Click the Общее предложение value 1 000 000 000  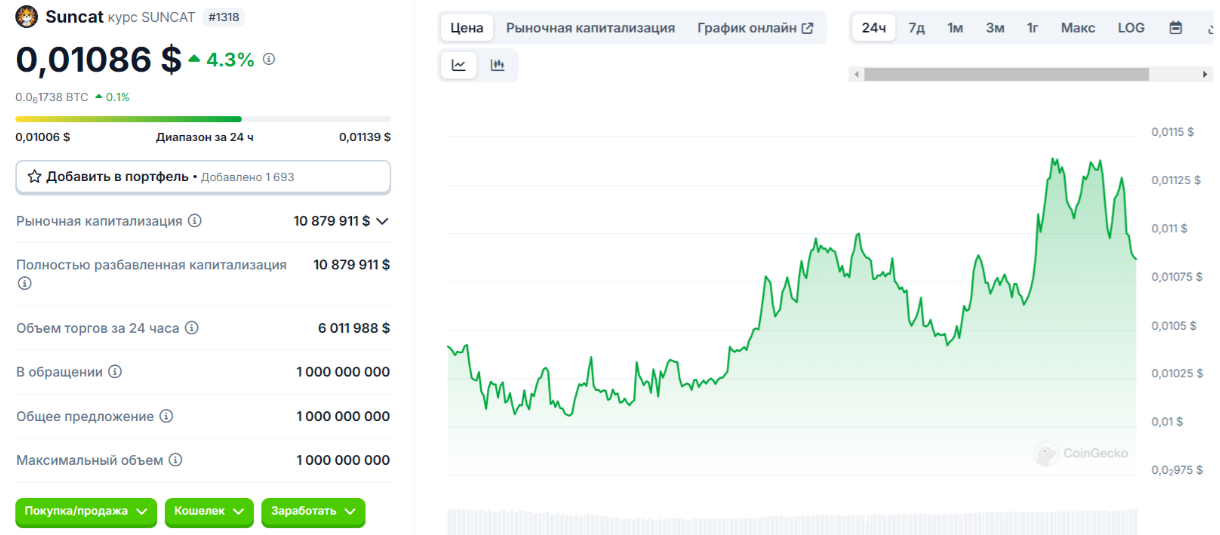[x=343, y=416]
